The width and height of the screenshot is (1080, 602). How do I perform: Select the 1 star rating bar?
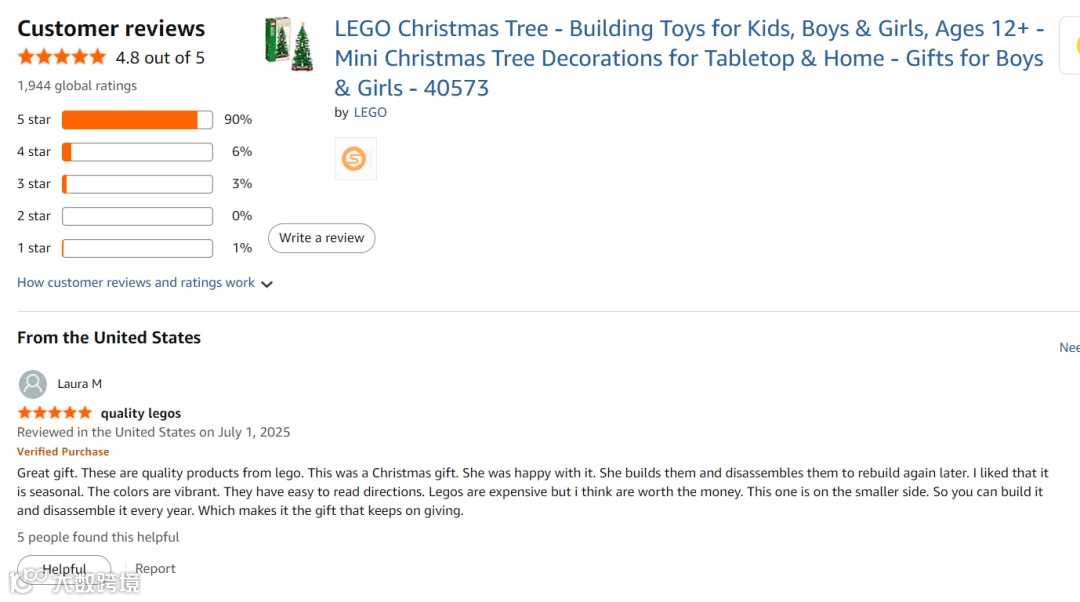(x=137, y=248)
